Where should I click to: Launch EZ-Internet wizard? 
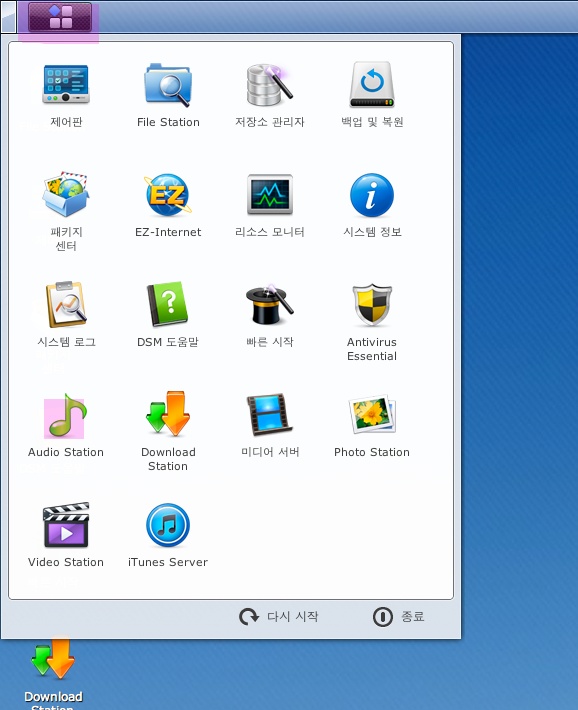coord(168,195)
